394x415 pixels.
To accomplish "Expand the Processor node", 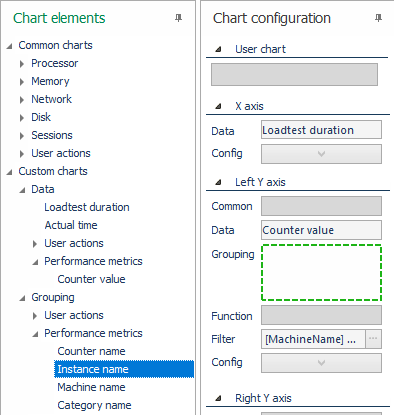I will click(22, 64).
